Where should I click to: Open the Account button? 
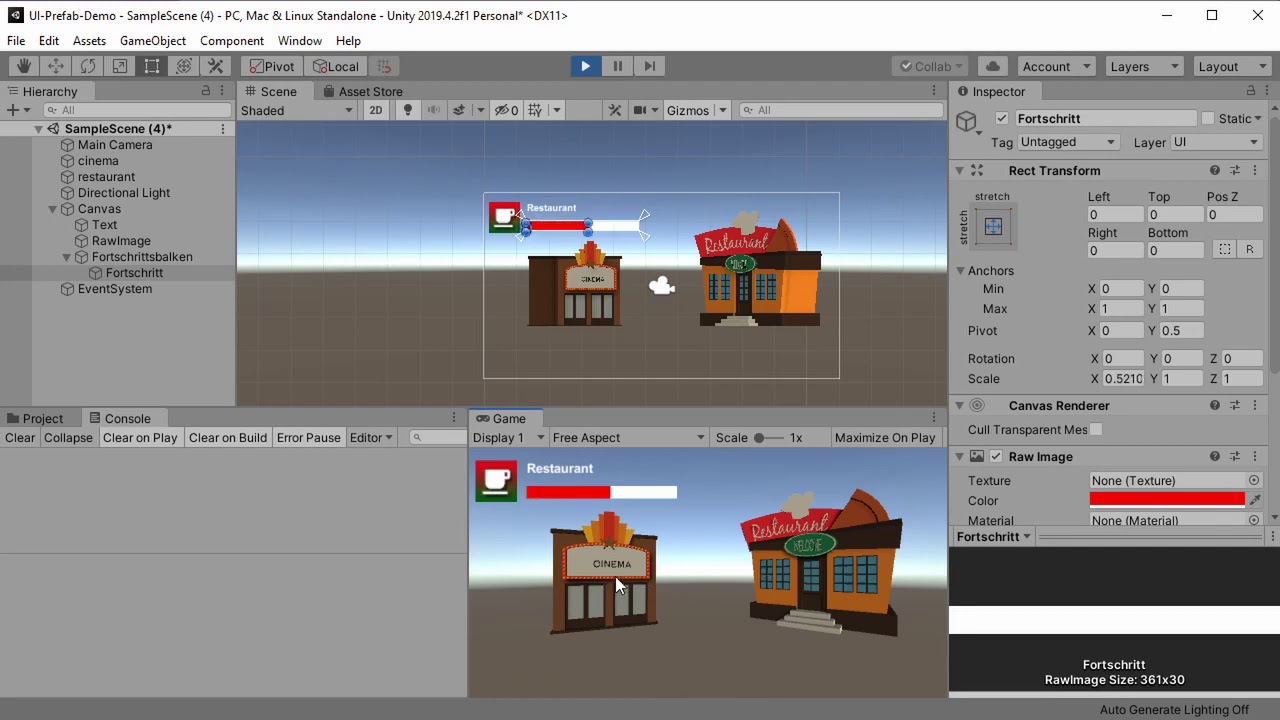[x=1056, y=66]
